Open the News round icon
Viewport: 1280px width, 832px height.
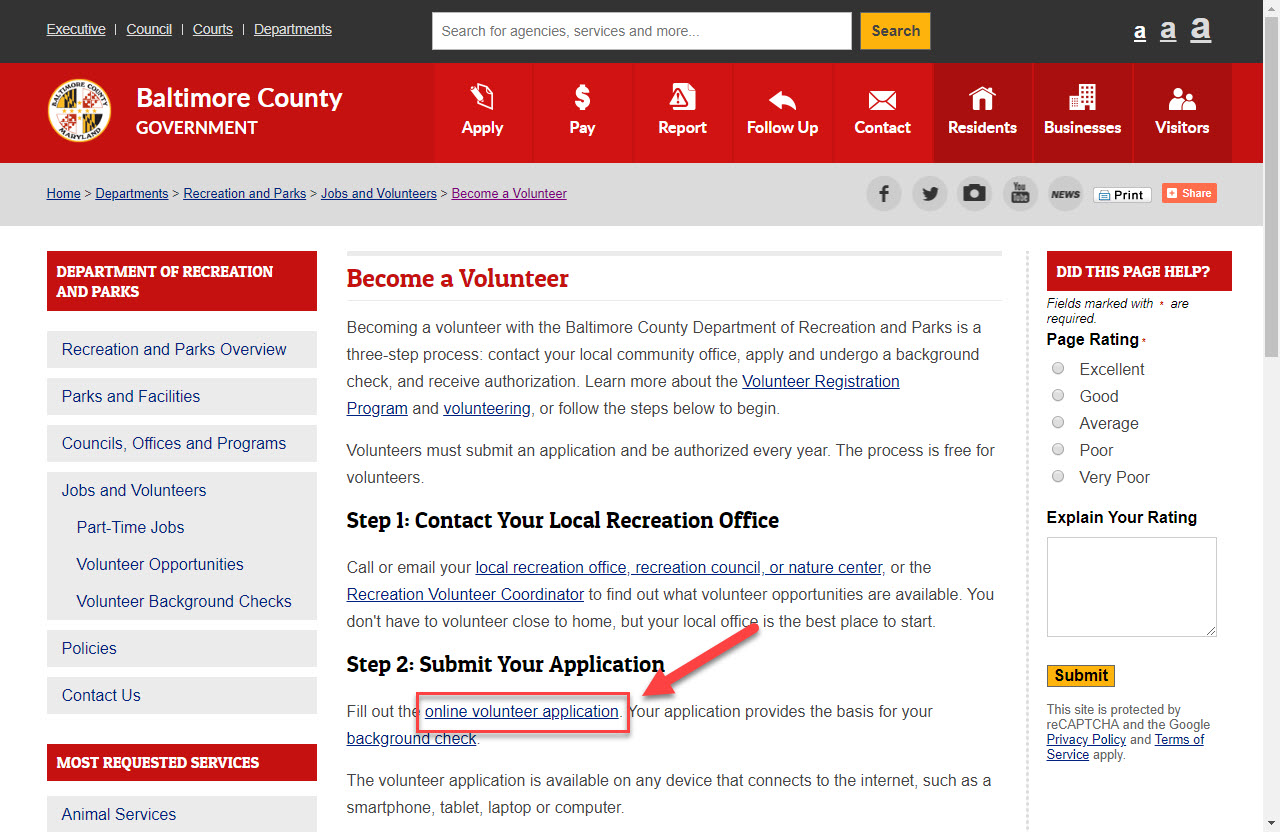point(1066,193)
